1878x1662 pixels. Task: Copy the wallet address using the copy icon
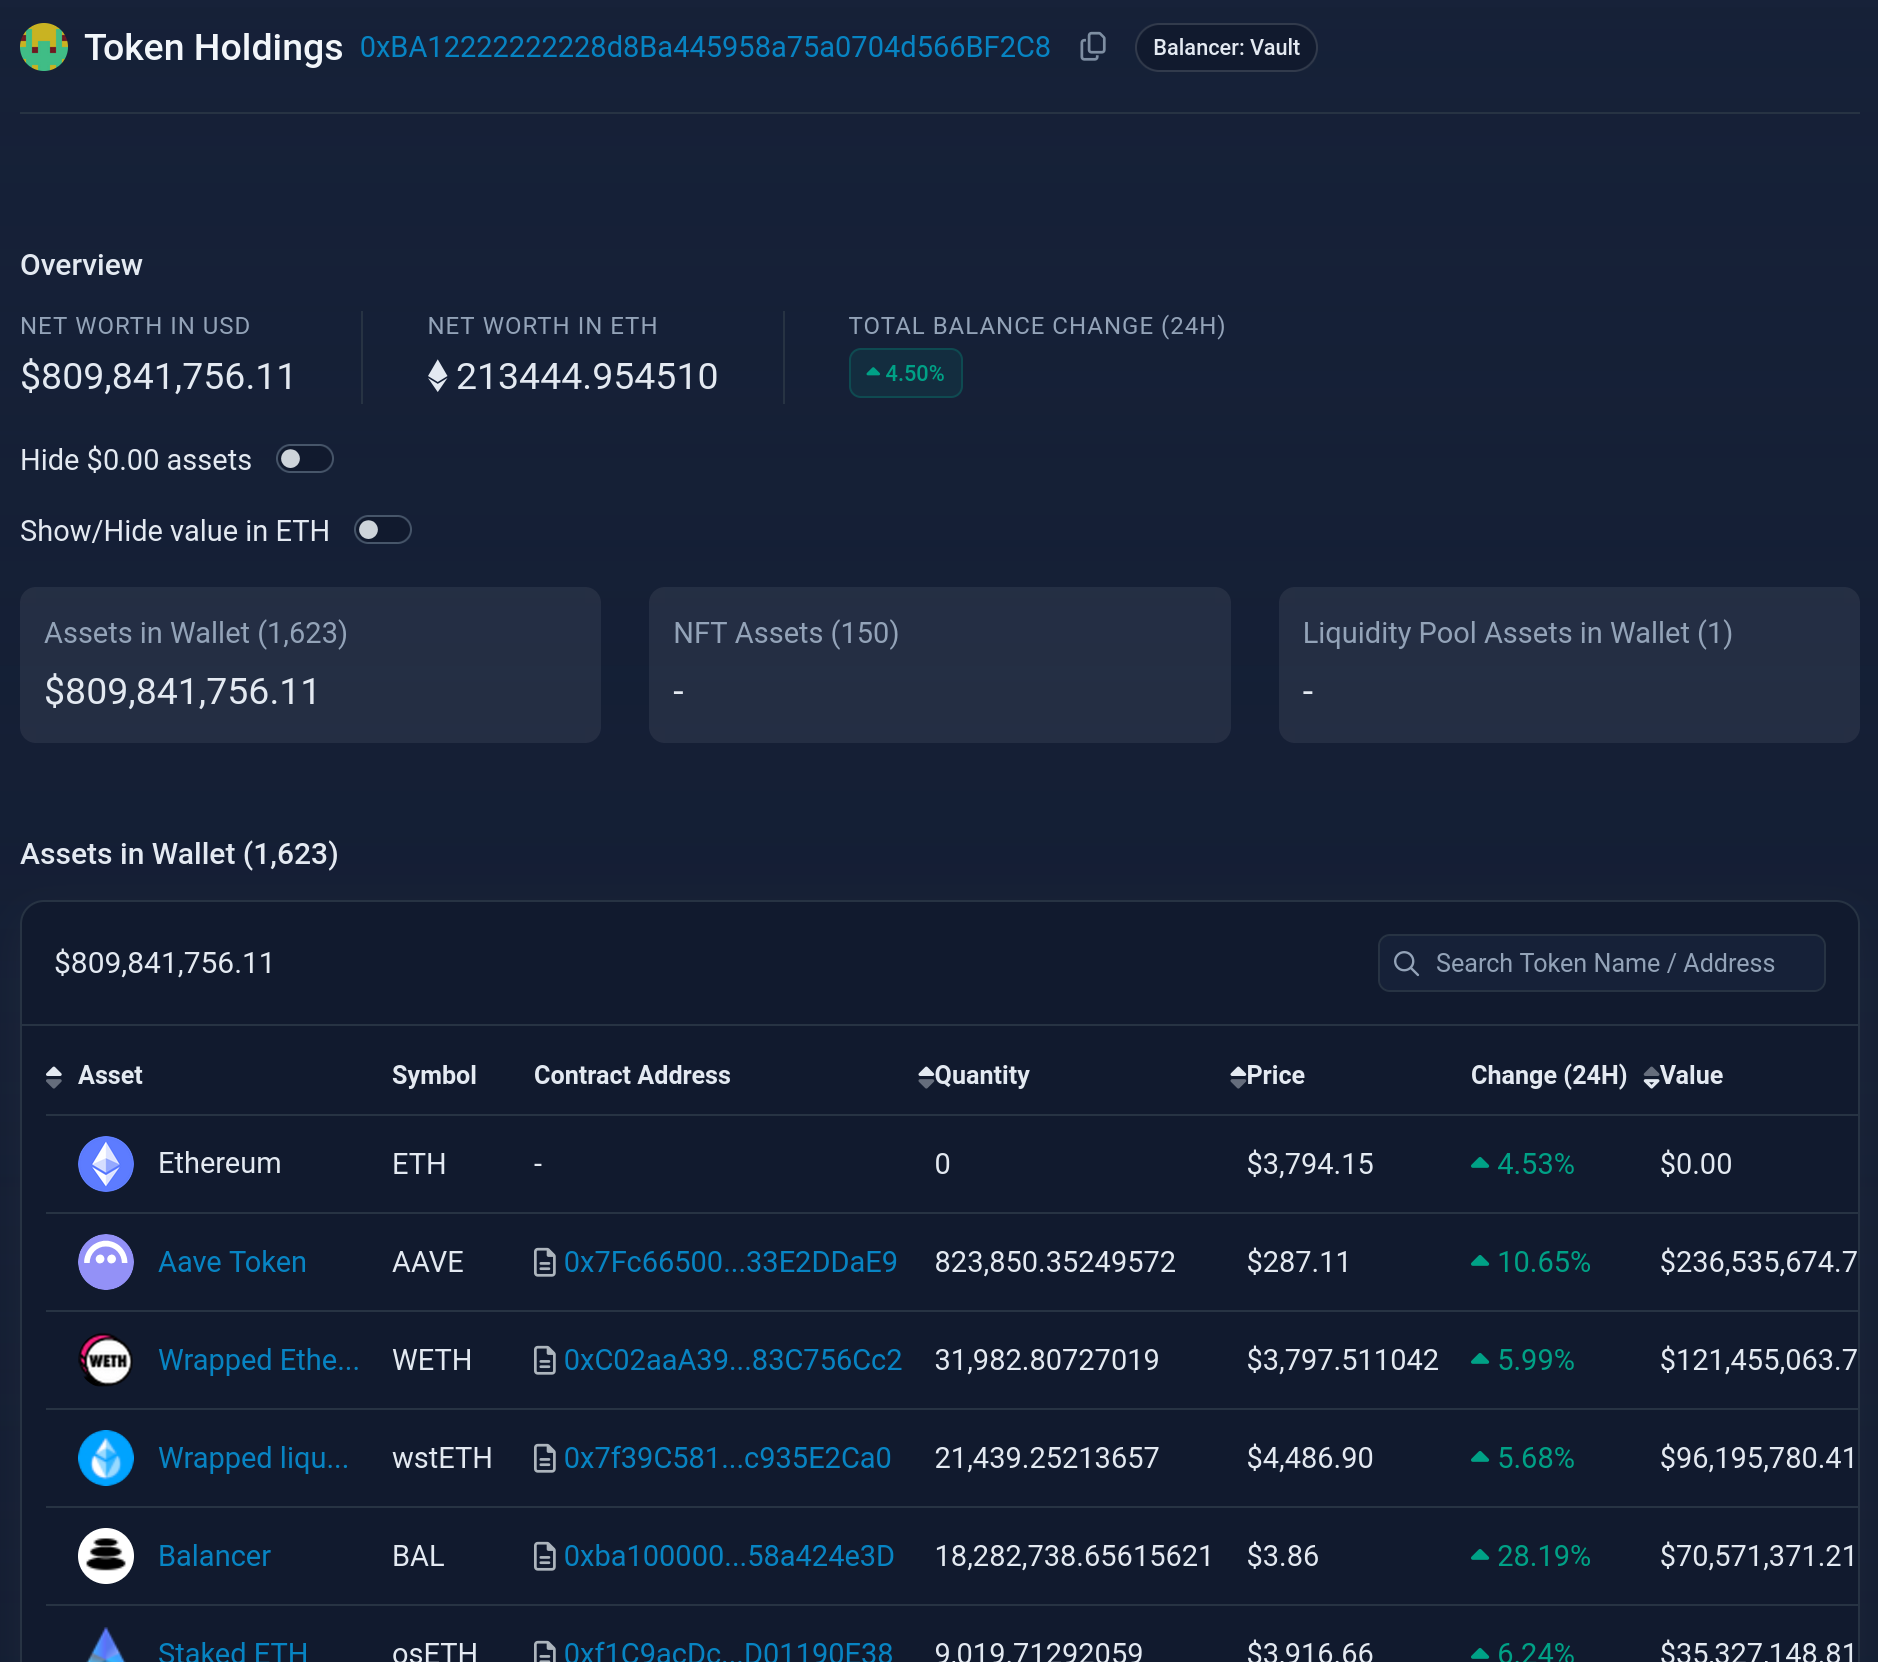pyautogui.click(x=1092, y=46)
